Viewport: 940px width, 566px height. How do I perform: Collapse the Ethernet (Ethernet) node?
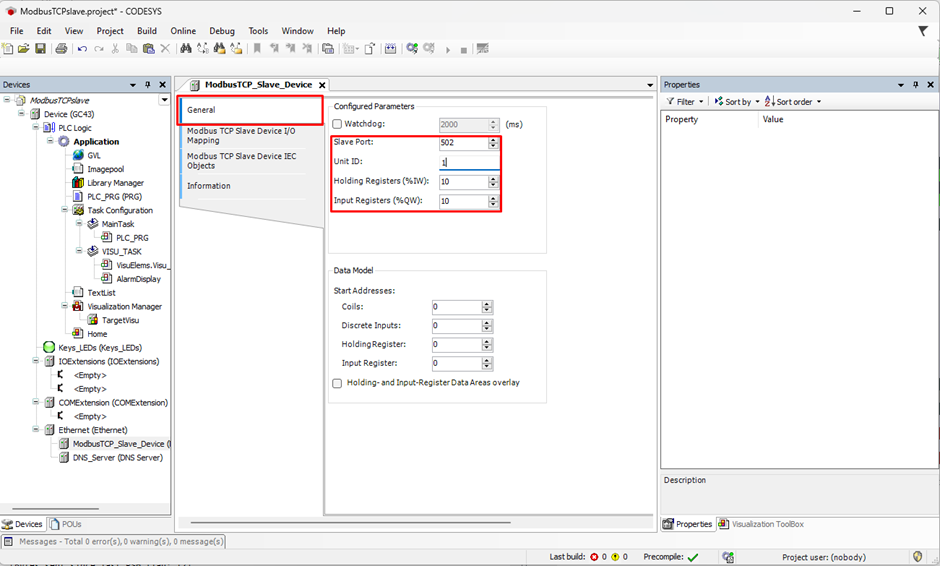pyautogui.click(x=35, y=429)
